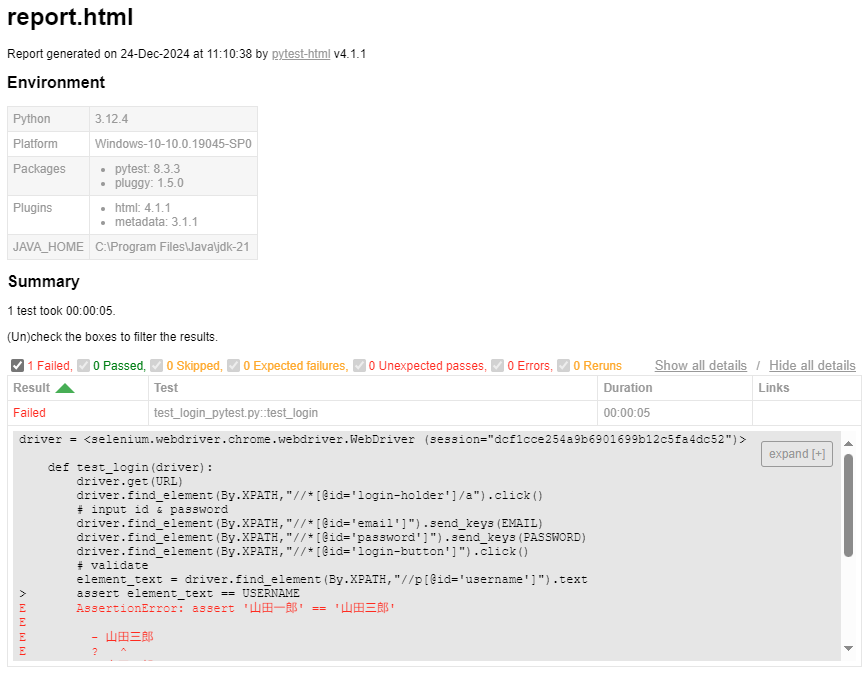This screenshot has width=868, height=697.
Task: Expand the failed test log with "expand [+]"
Action: point(796,453)
